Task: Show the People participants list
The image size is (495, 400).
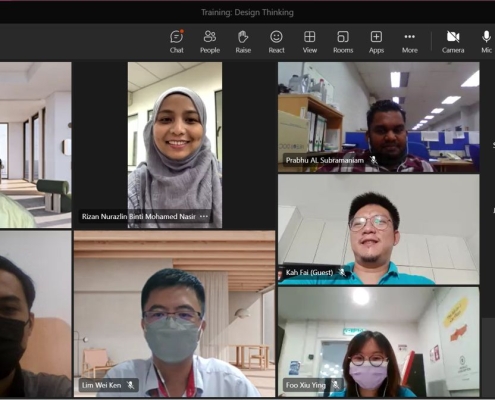Action: click(210, 42)
